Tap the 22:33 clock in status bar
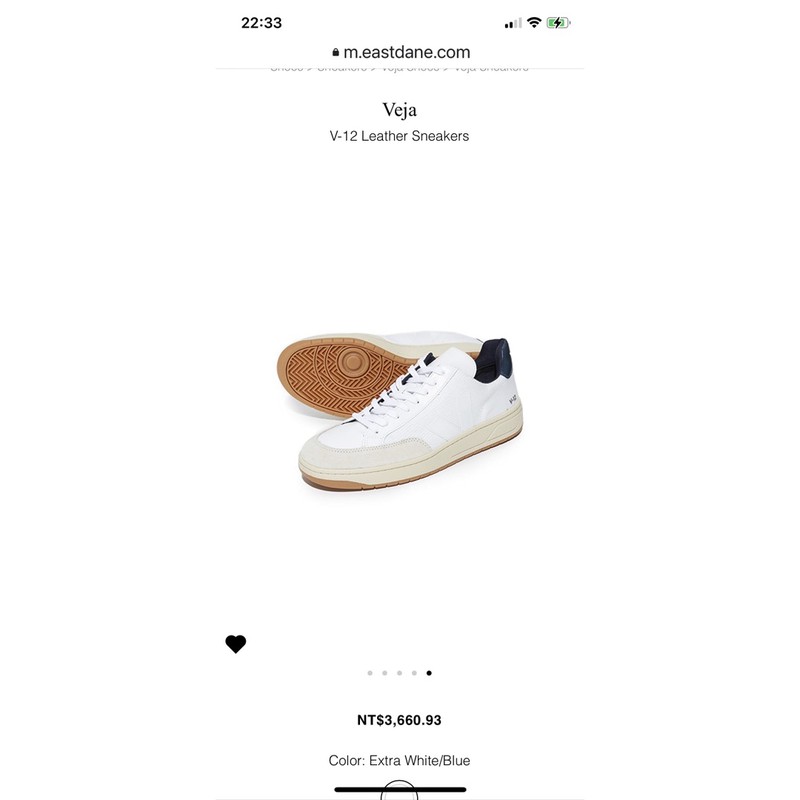The image size is (800, 800). 261,23
